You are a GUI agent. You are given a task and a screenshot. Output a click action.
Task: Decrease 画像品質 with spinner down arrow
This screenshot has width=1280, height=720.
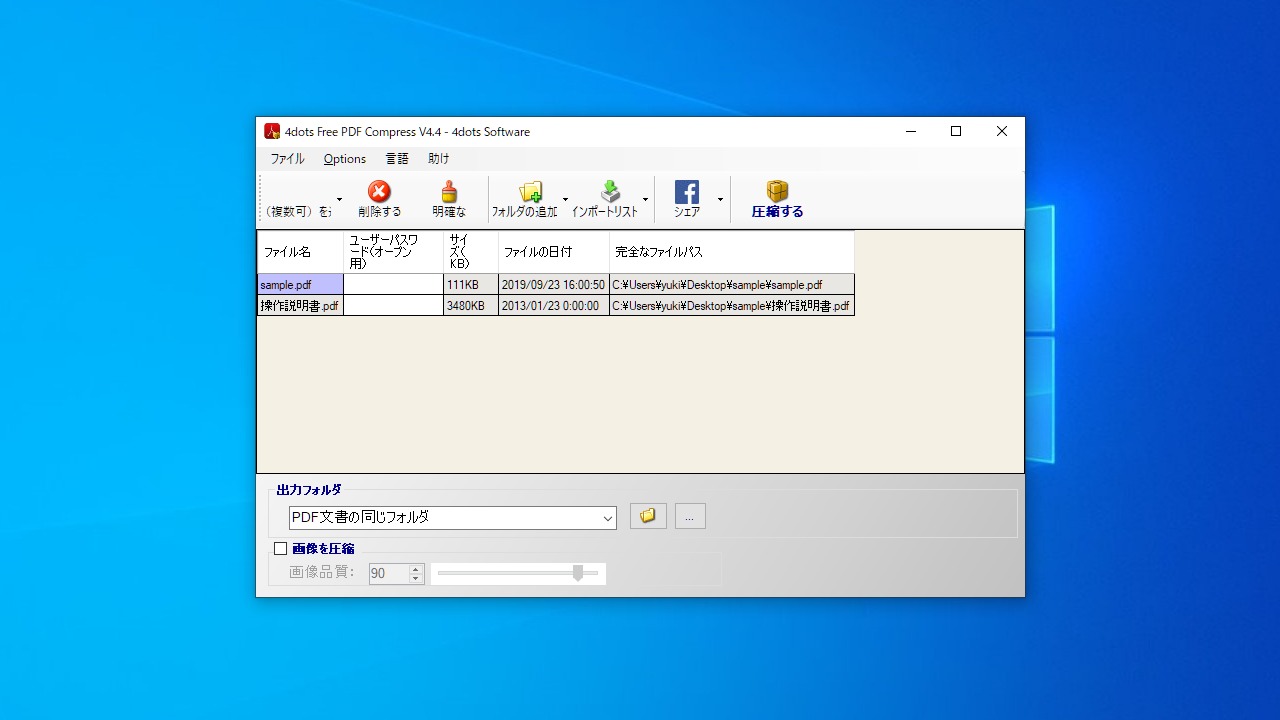(416, 579)
